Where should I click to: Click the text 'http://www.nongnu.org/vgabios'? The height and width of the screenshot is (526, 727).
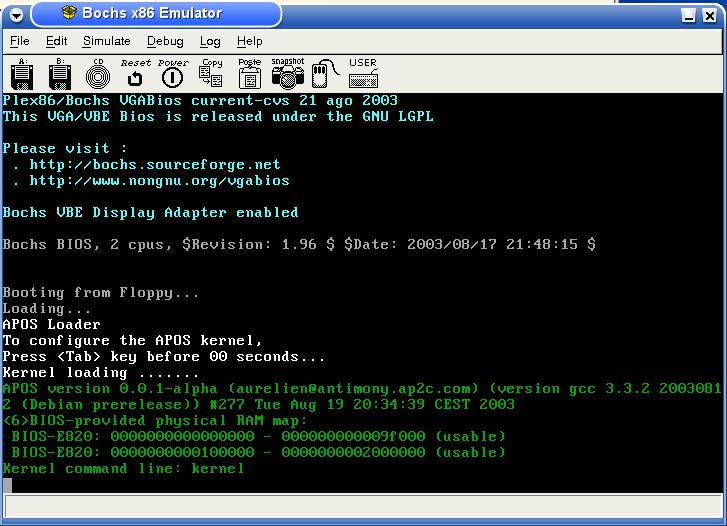(159, 180)
